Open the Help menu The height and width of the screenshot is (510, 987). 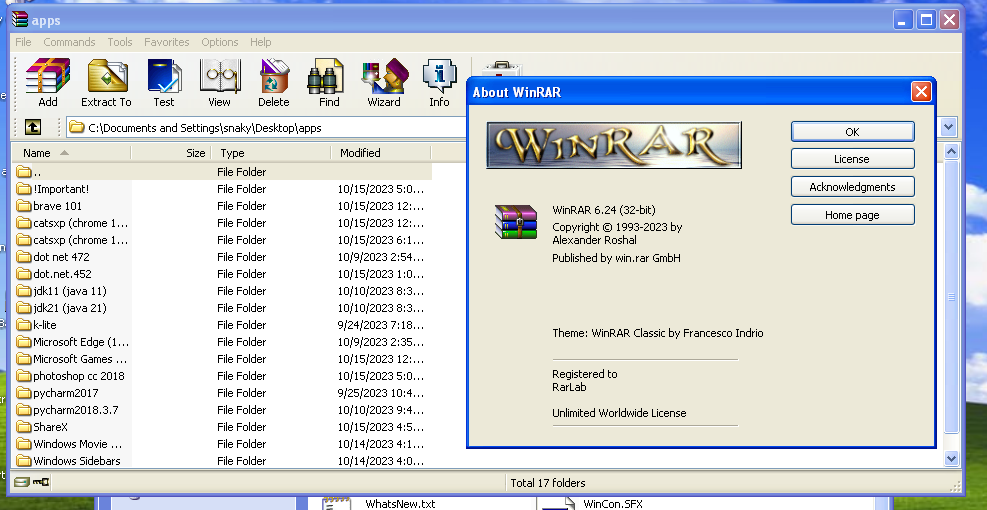(x=261, y=42)
